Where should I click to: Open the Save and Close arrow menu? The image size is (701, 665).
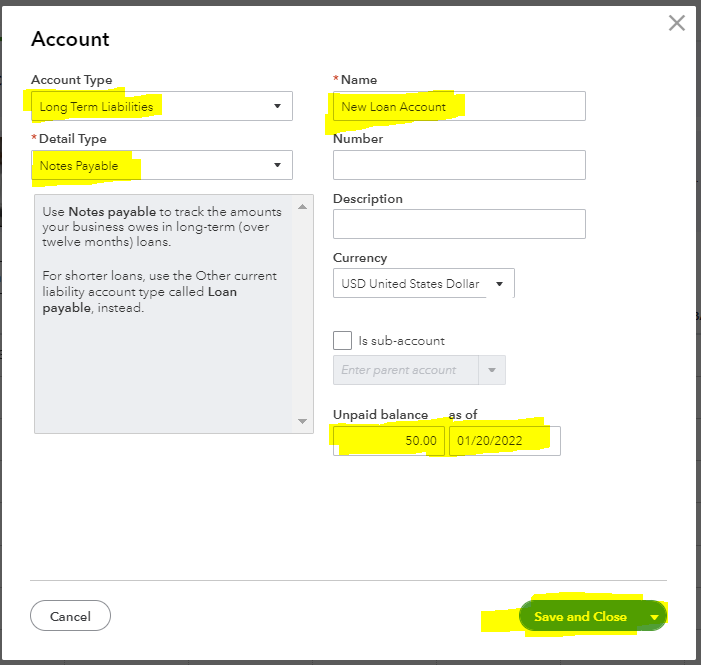click(x=655, y=617)
